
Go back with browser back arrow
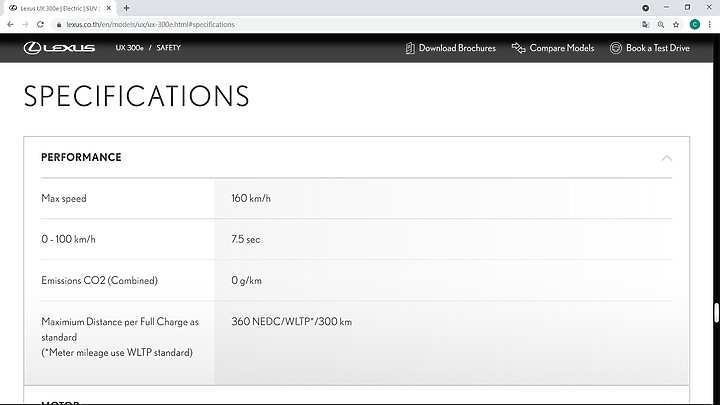pos(10,24)
